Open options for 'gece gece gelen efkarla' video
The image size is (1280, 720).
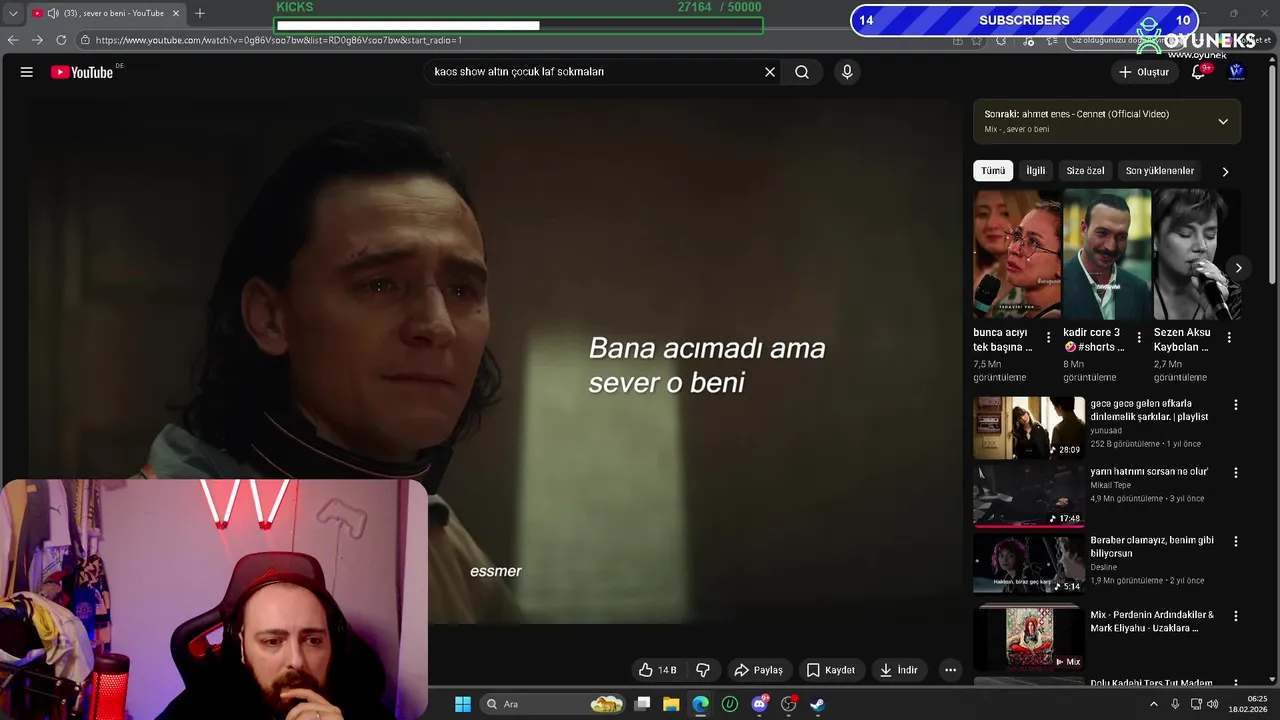(1236, 405)
